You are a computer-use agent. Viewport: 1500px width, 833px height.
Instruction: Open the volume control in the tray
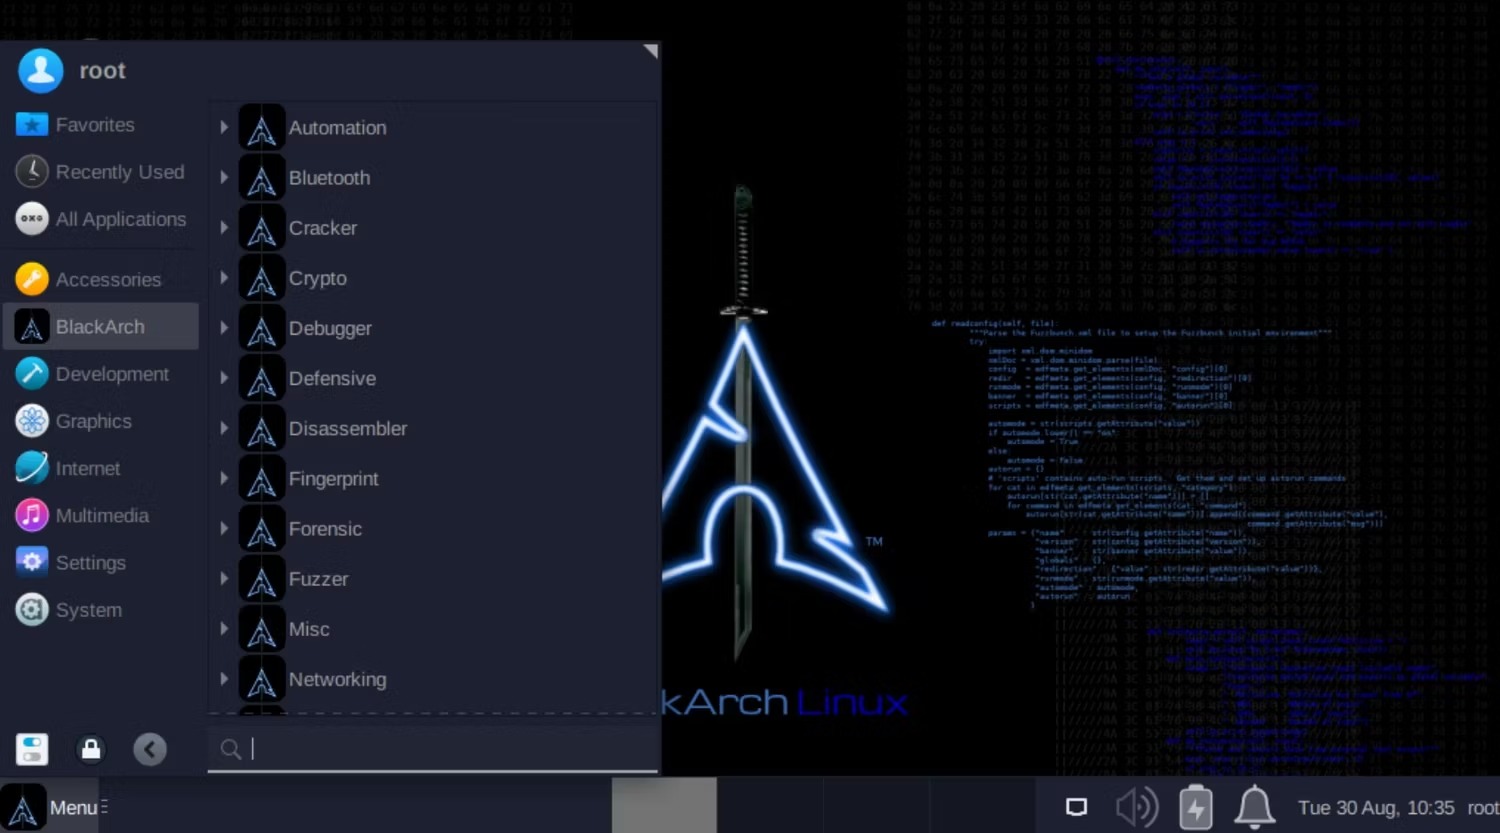coord(1135,805)
